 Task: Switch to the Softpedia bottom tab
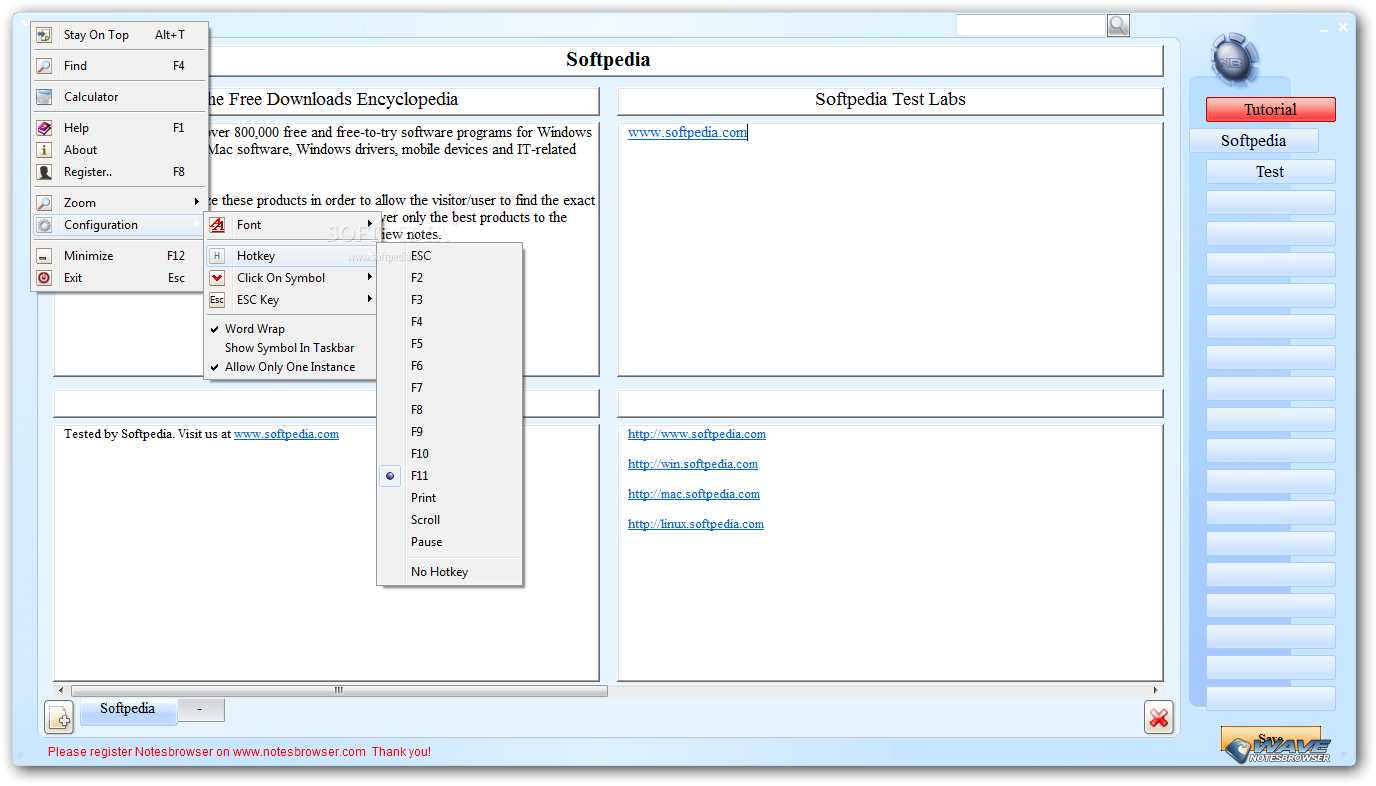[x=128, y=710]
